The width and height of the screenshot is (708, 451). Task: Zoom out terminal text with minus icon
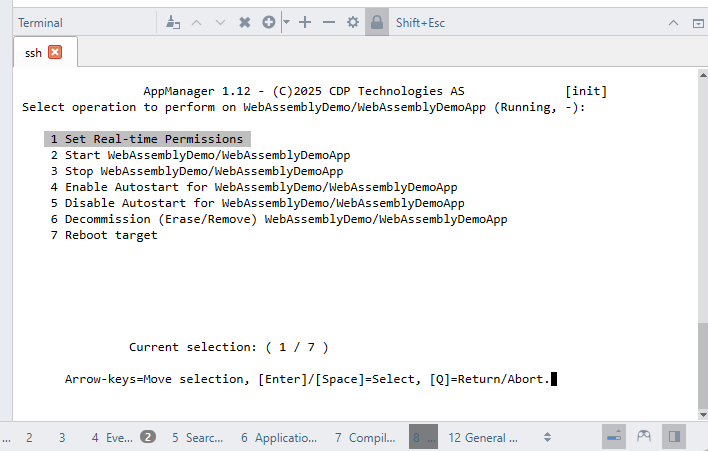tap(329, 22)
